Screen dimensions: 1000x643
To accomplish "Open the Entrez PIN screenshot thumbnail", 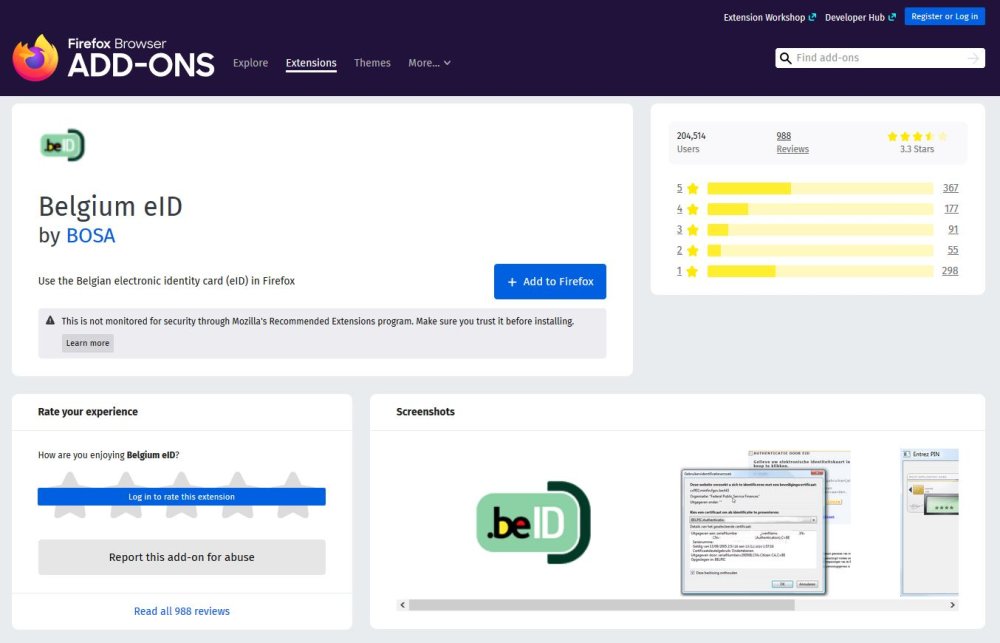I will tap(929, 522).
